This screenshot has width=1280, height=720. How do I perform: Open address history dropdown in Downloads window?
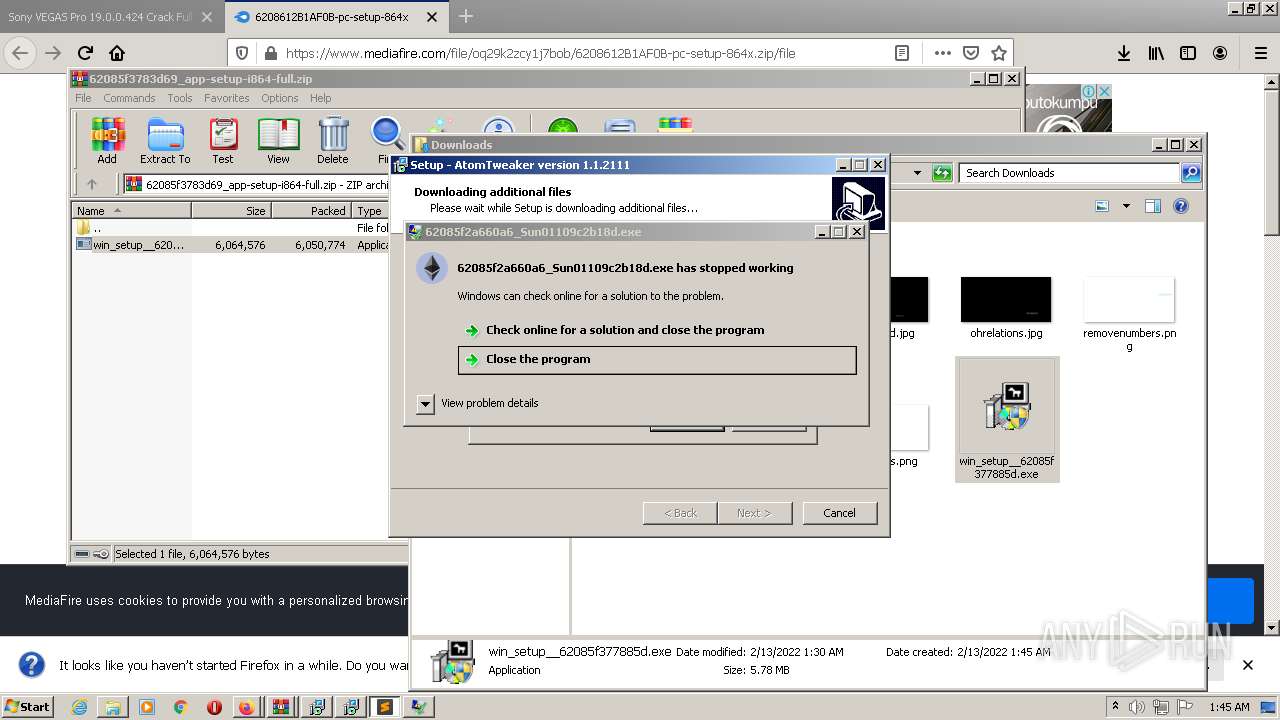(917, 173)
